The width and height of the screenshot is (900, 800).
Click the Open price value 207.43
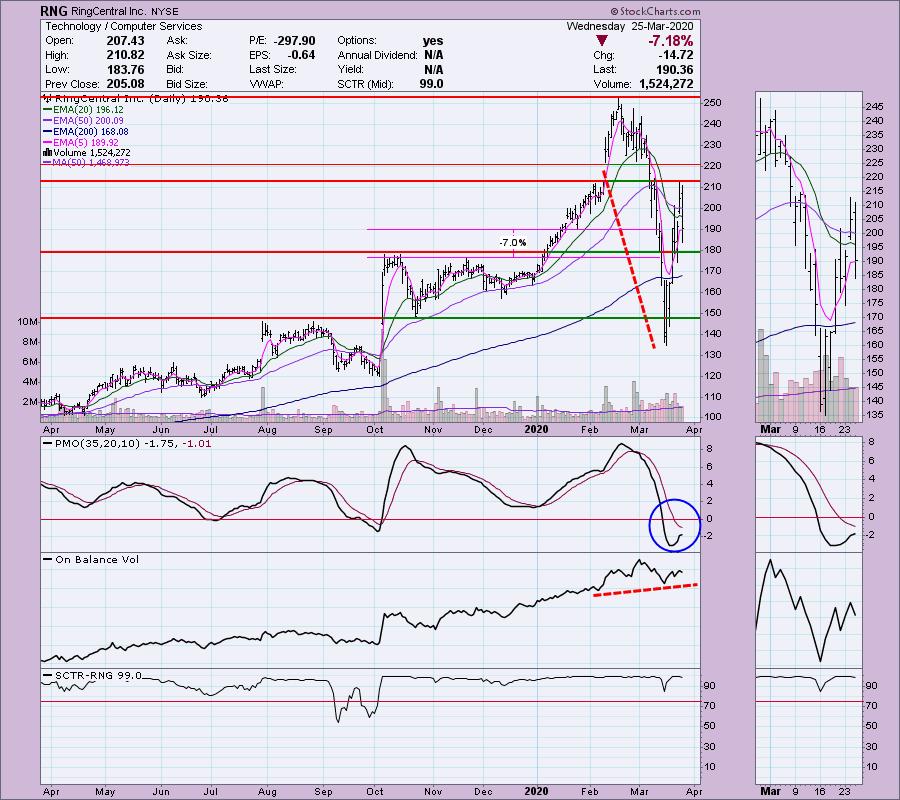[125, 41]
